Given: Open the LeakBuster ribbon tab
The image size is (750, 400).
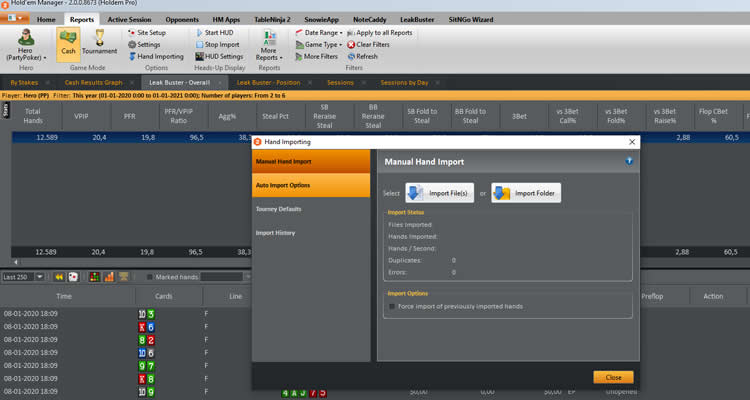Looking at the screenshot, I should (x=417, y=20).
